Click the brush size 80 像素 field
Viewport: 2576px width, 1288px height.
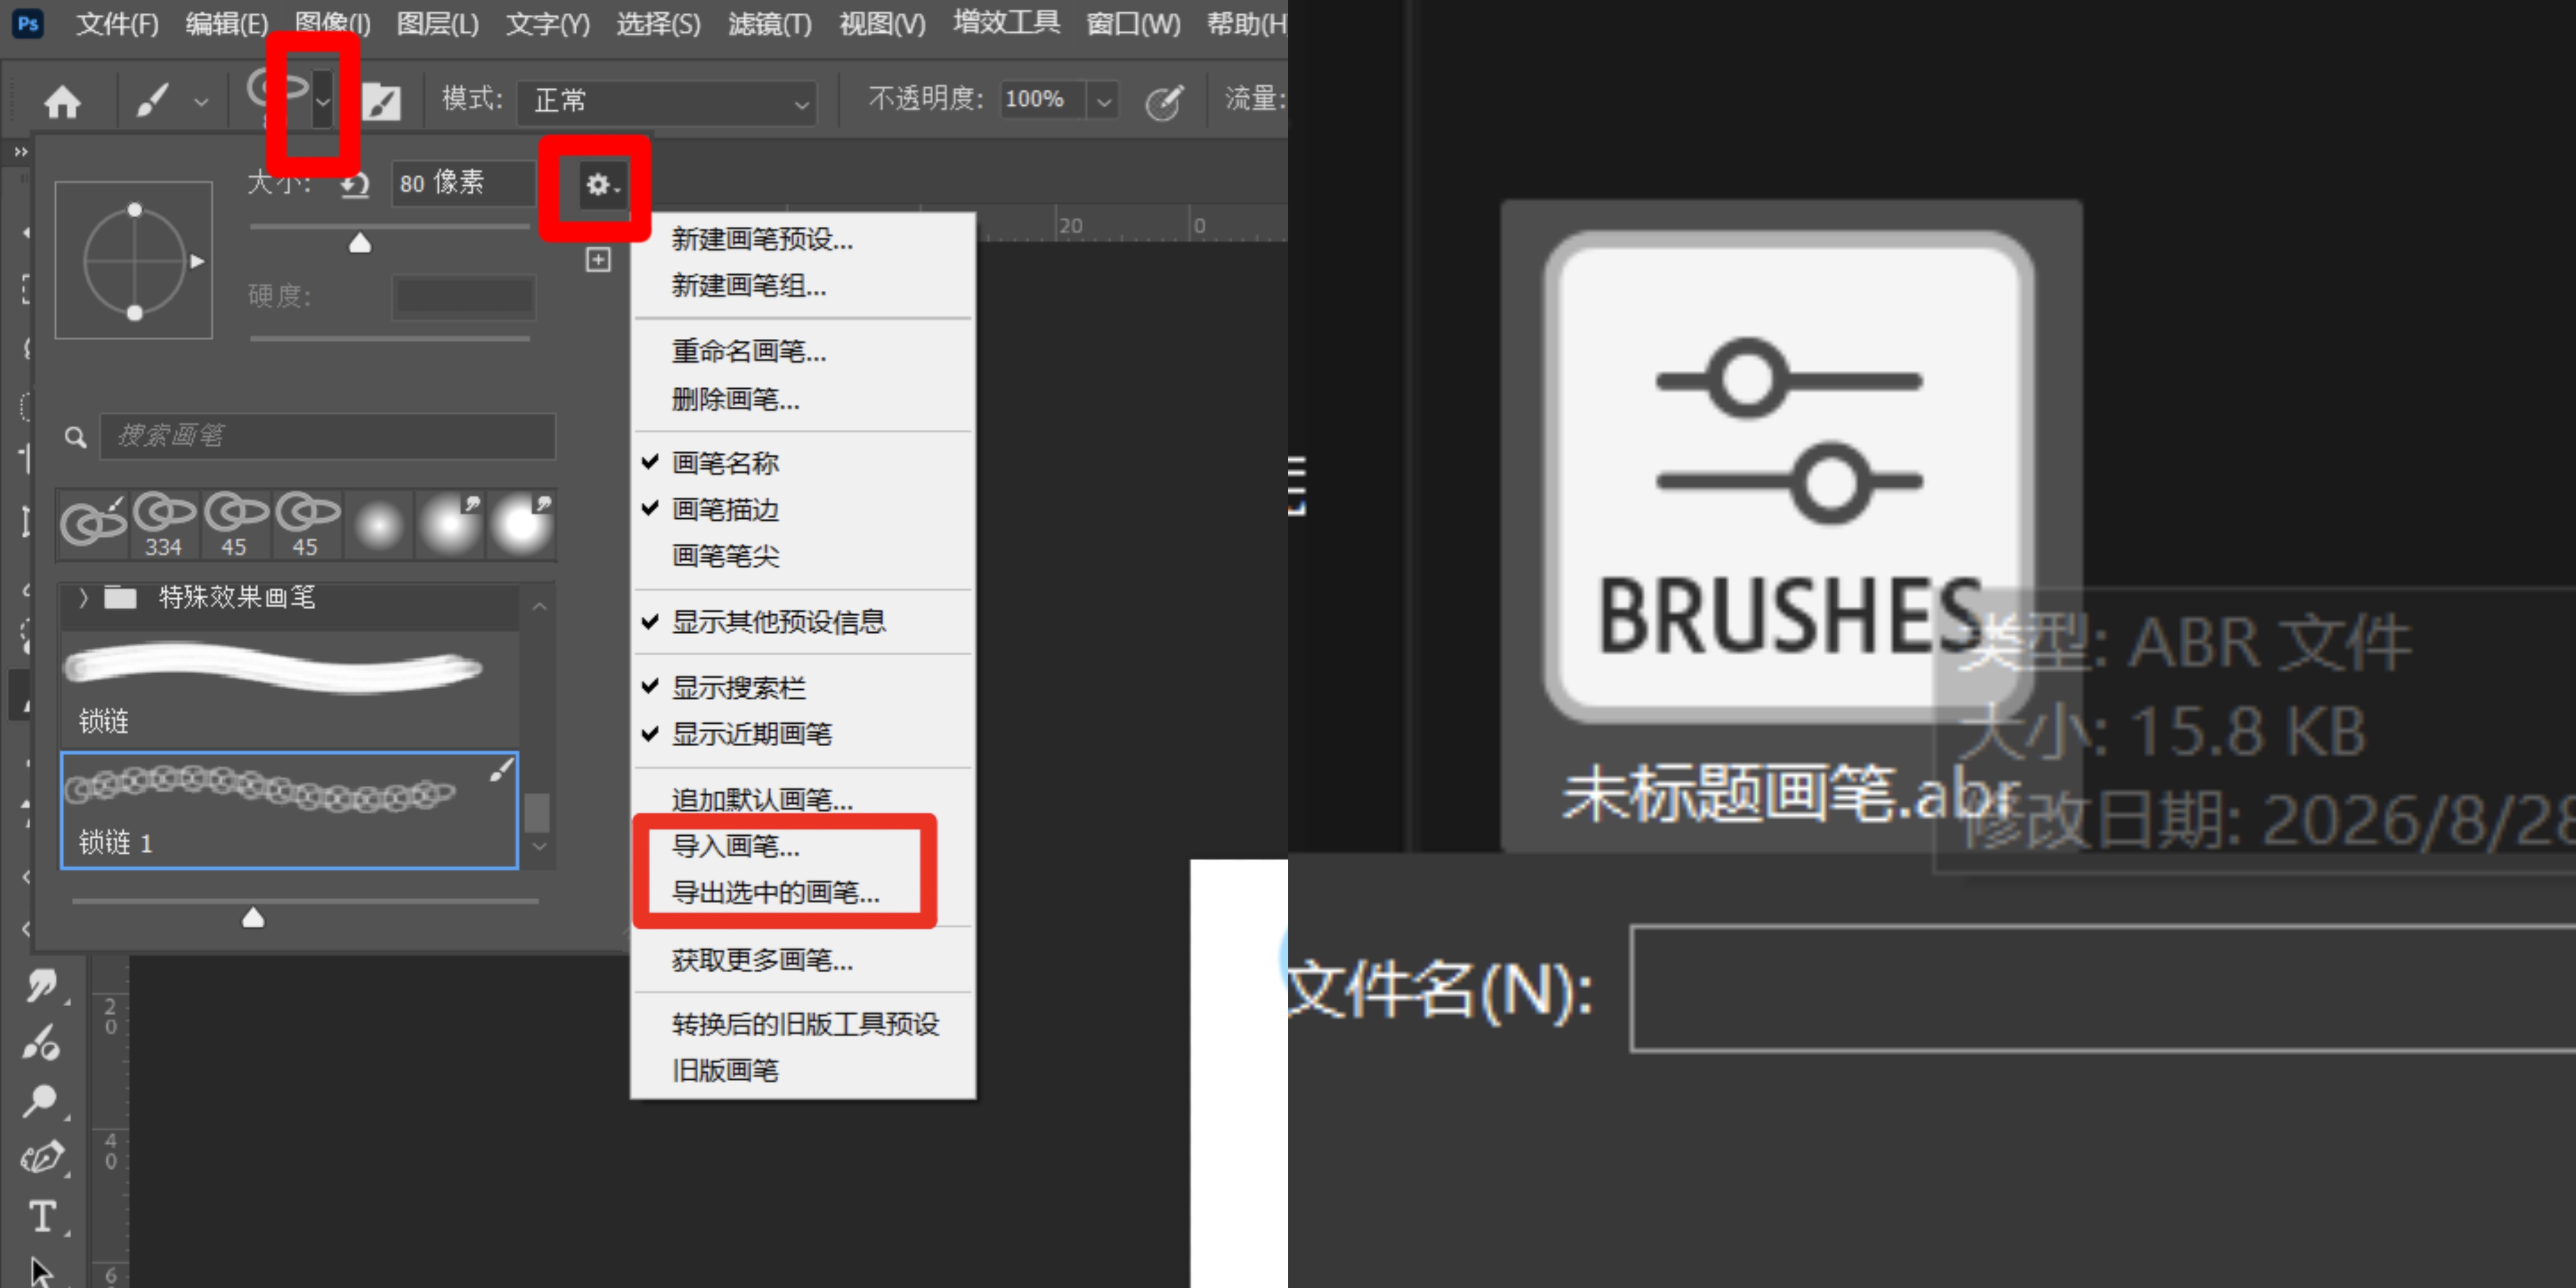(x=463, y=184)
